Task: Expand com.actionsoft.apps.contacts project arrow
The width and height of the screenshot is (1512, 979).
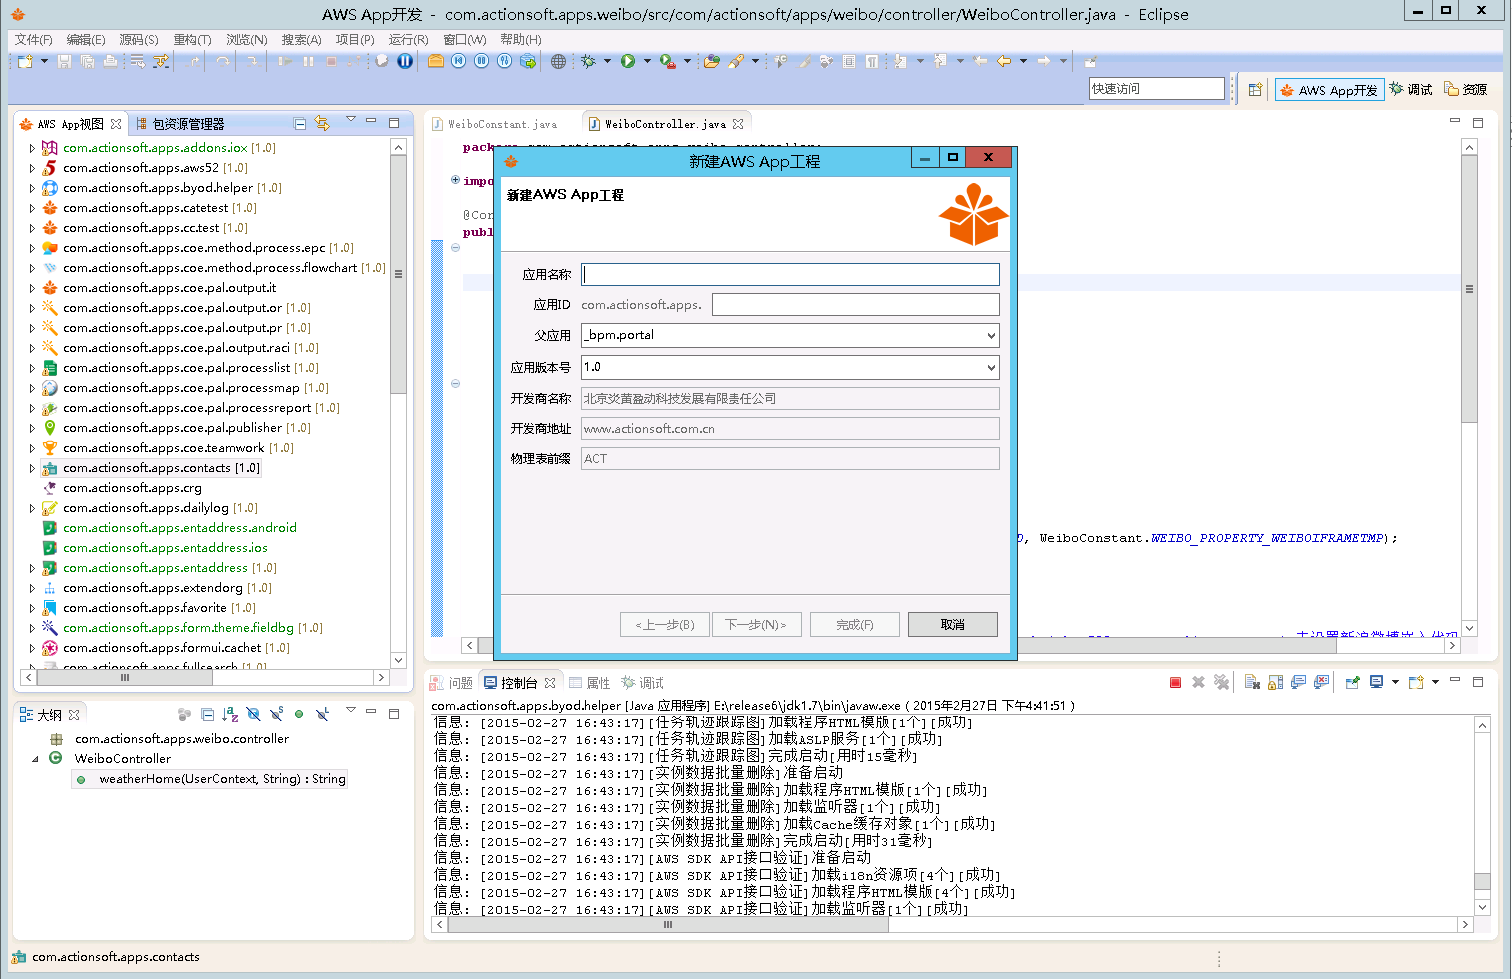Action: coord(32,468)
